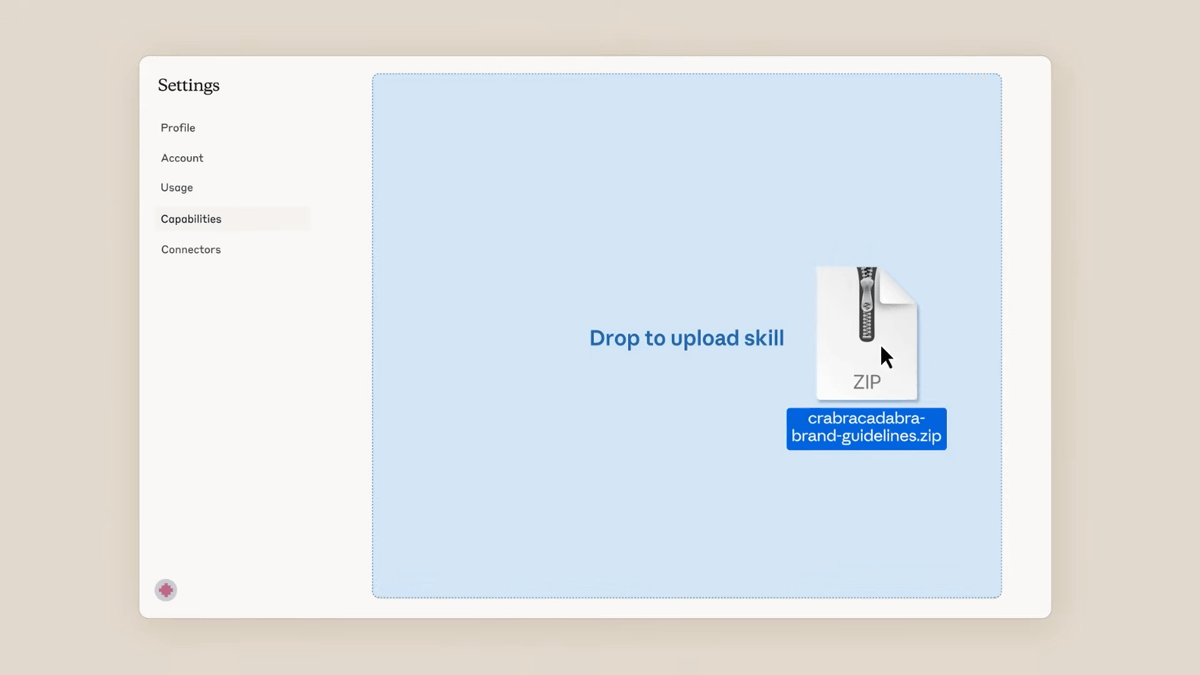This screenshot has height=675, width=1200.
Task: Click the crabracadabra-brand-guidelines.zip filename label
Action: [866, 428]
